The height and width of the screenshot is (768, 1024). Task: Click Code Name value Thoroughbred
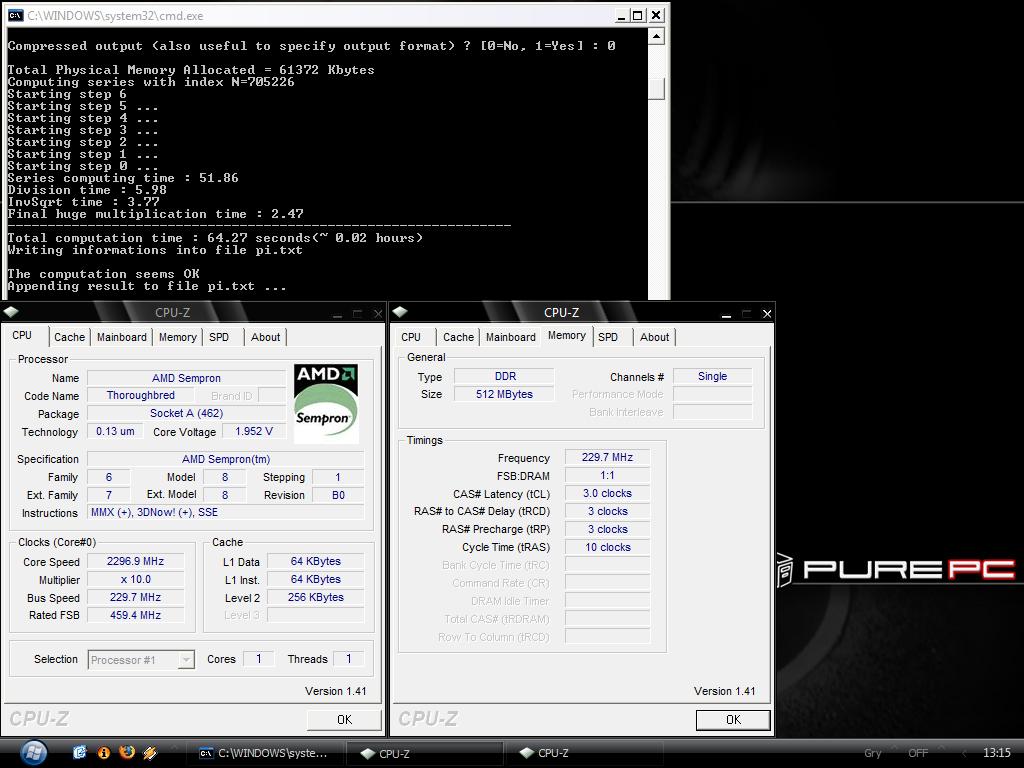[140, 395]
